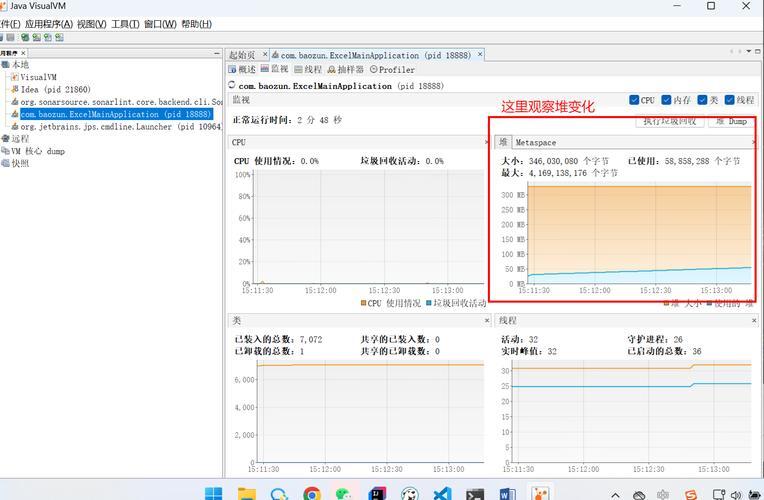764x500 pixels.
Task: Click the second green toolbar icon
Action: tap(37, 38)
